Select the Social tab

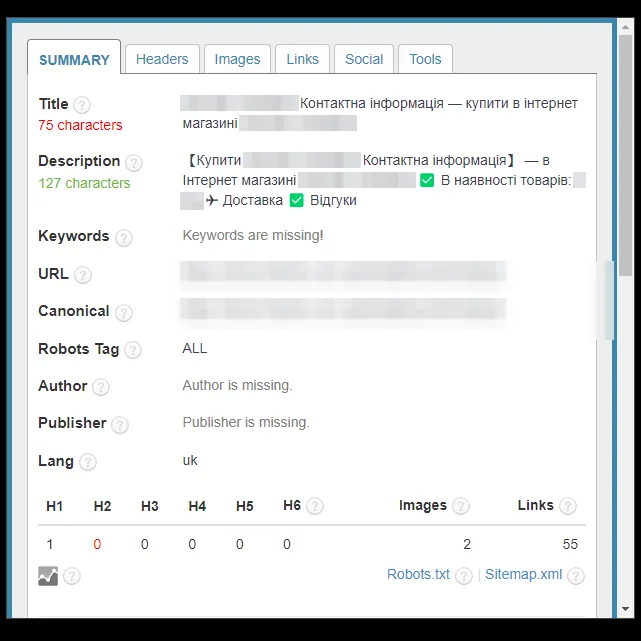click(364, 59)
